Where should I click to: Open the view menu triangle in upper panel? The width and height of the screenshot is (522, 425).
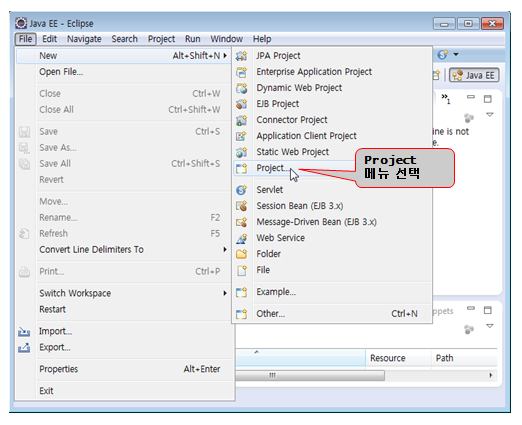(490, 115)
